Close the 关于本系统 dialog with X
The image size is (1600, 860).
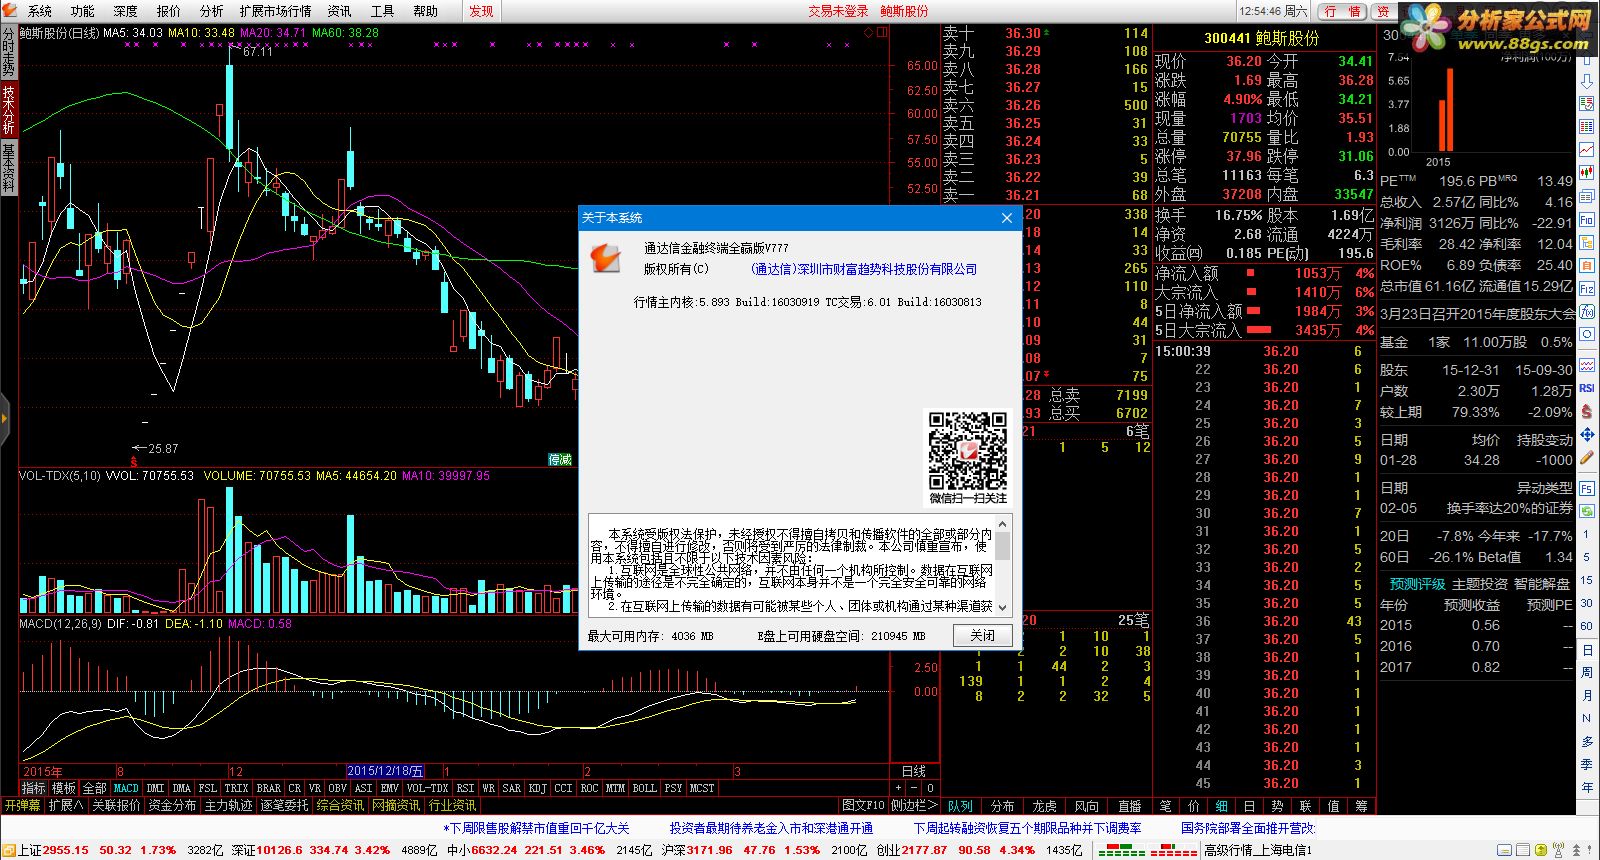click(1007, 217)
